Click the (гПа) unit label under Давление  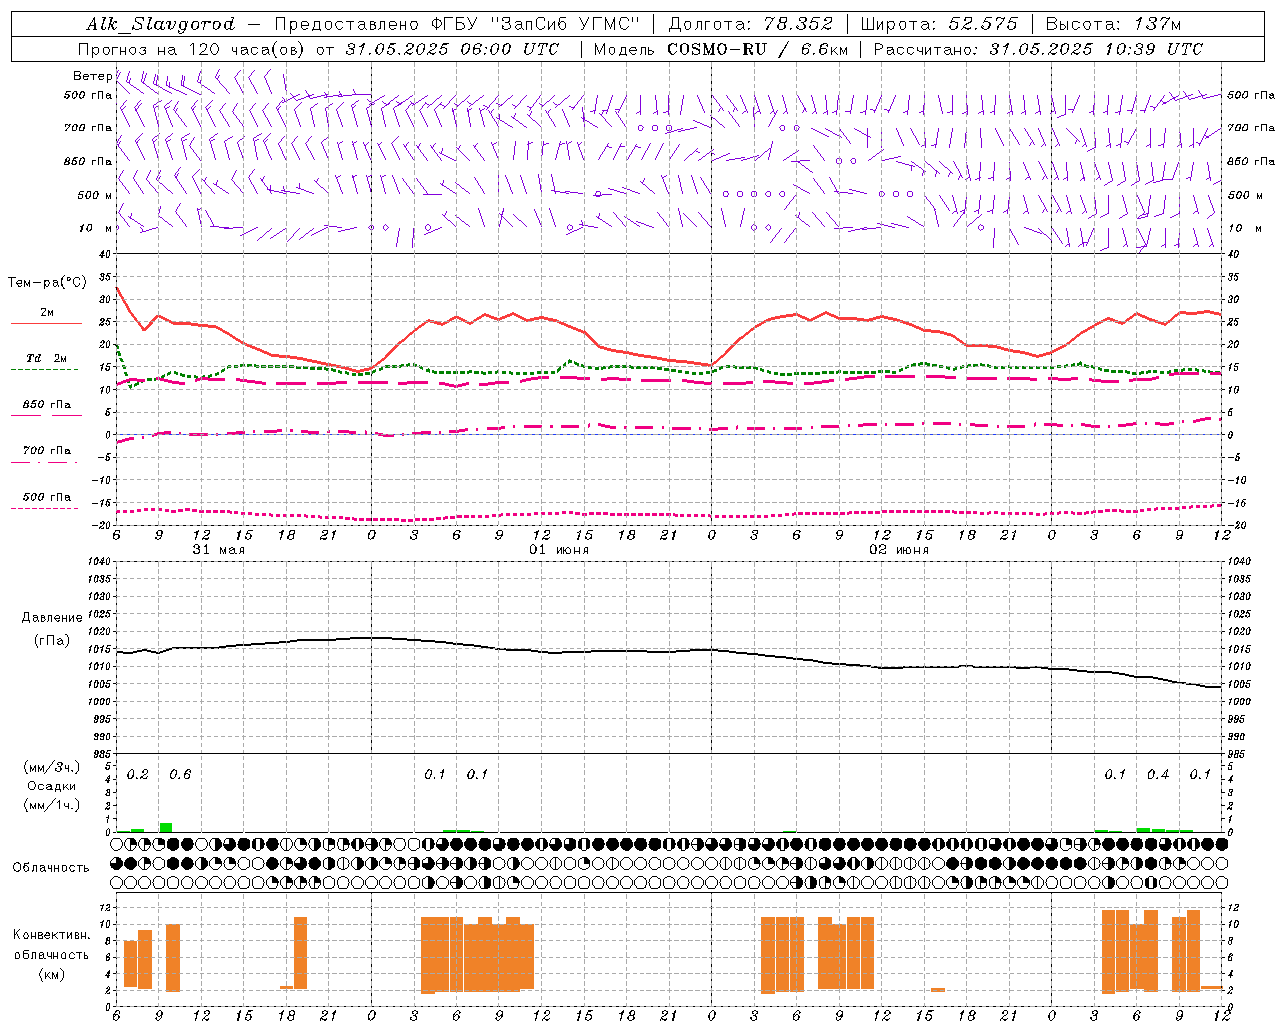point(52,640)
